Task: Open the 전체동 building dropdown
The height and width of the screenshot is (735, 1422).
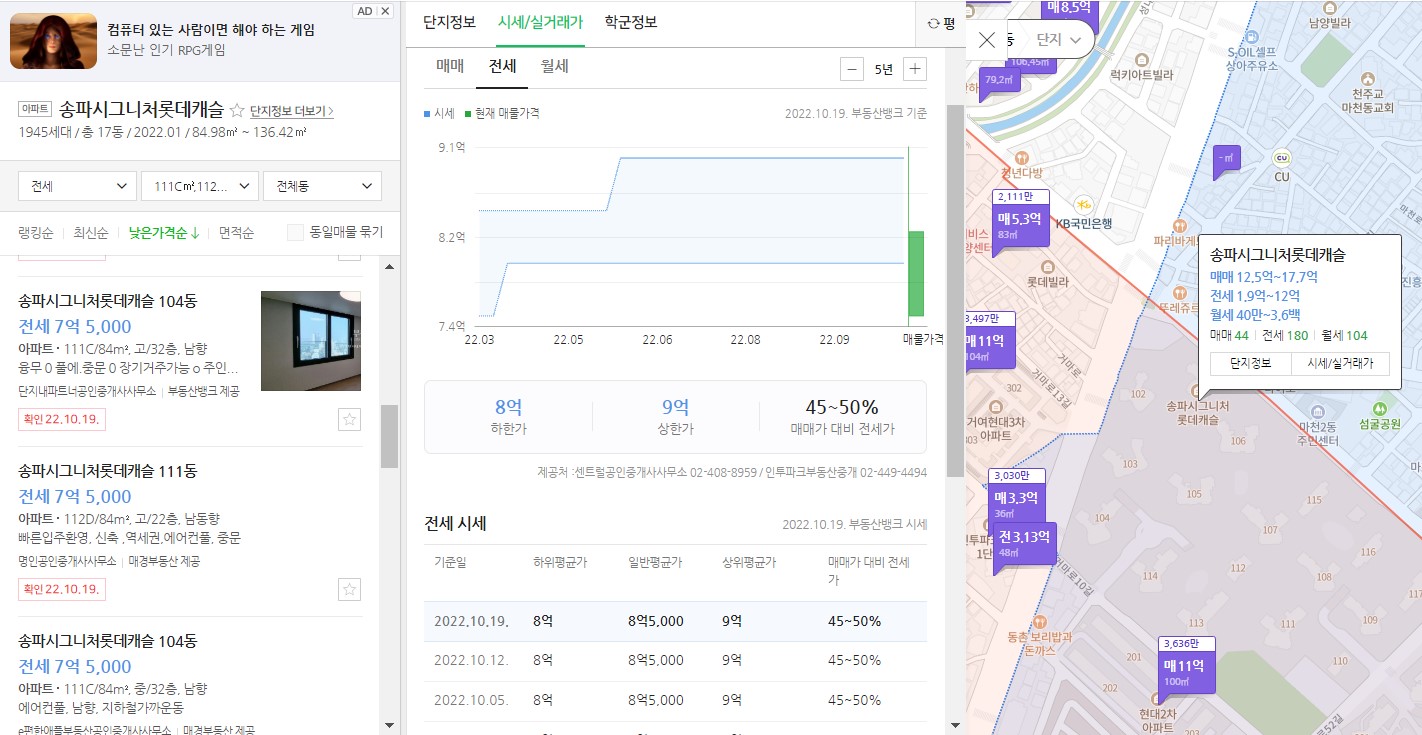Action: tap(322, 186)
